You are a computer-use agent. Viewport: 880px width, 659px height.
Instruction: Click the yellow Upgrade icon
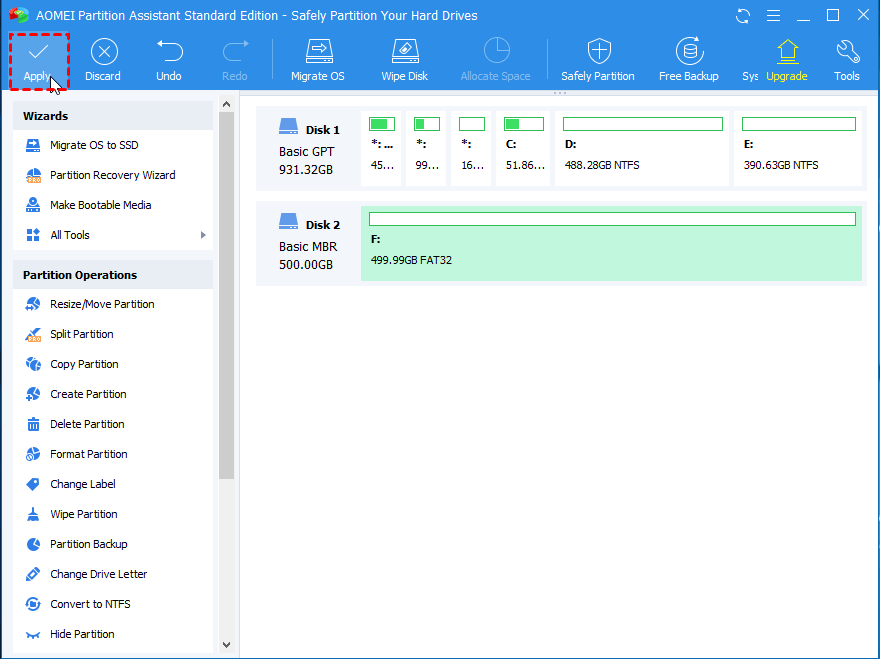click(x=787, y=60)
